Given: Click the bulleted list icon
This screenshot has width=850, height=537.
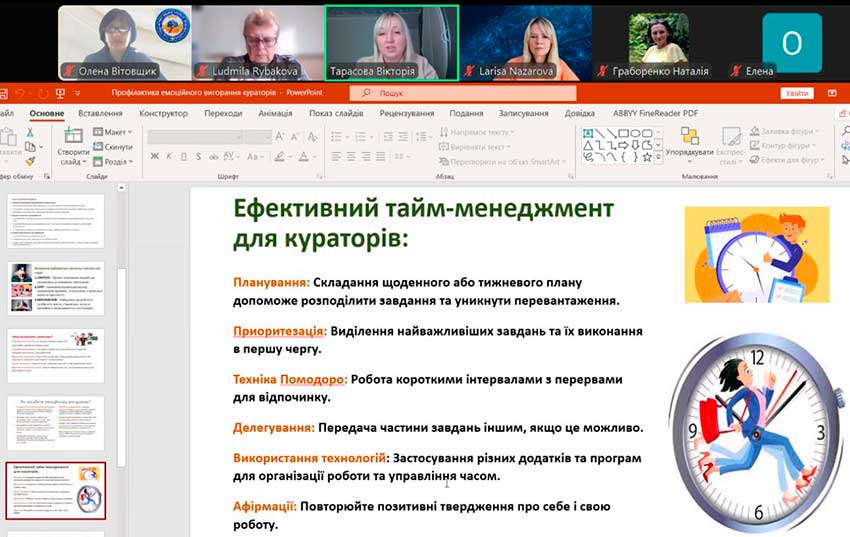Looking at the screenshot, I should coord(337,137).
